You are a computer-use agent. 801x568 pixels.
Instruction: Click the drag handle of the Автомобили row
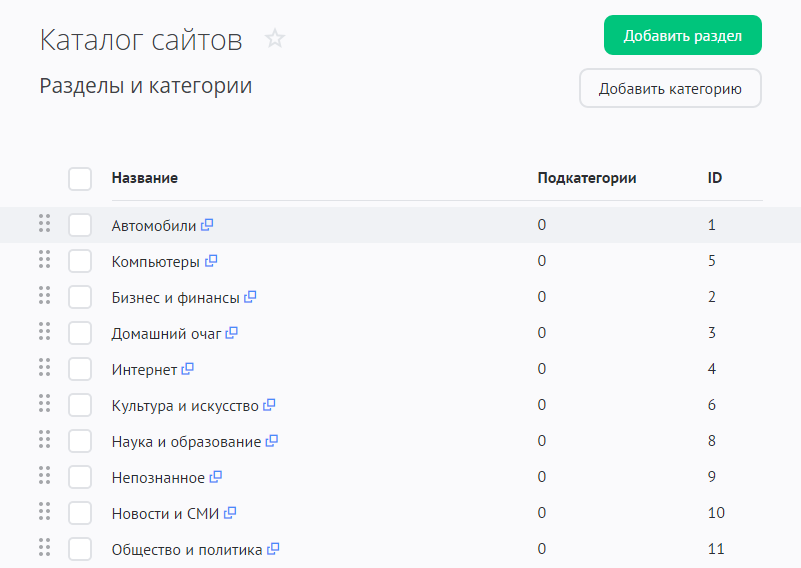point(44,224)
